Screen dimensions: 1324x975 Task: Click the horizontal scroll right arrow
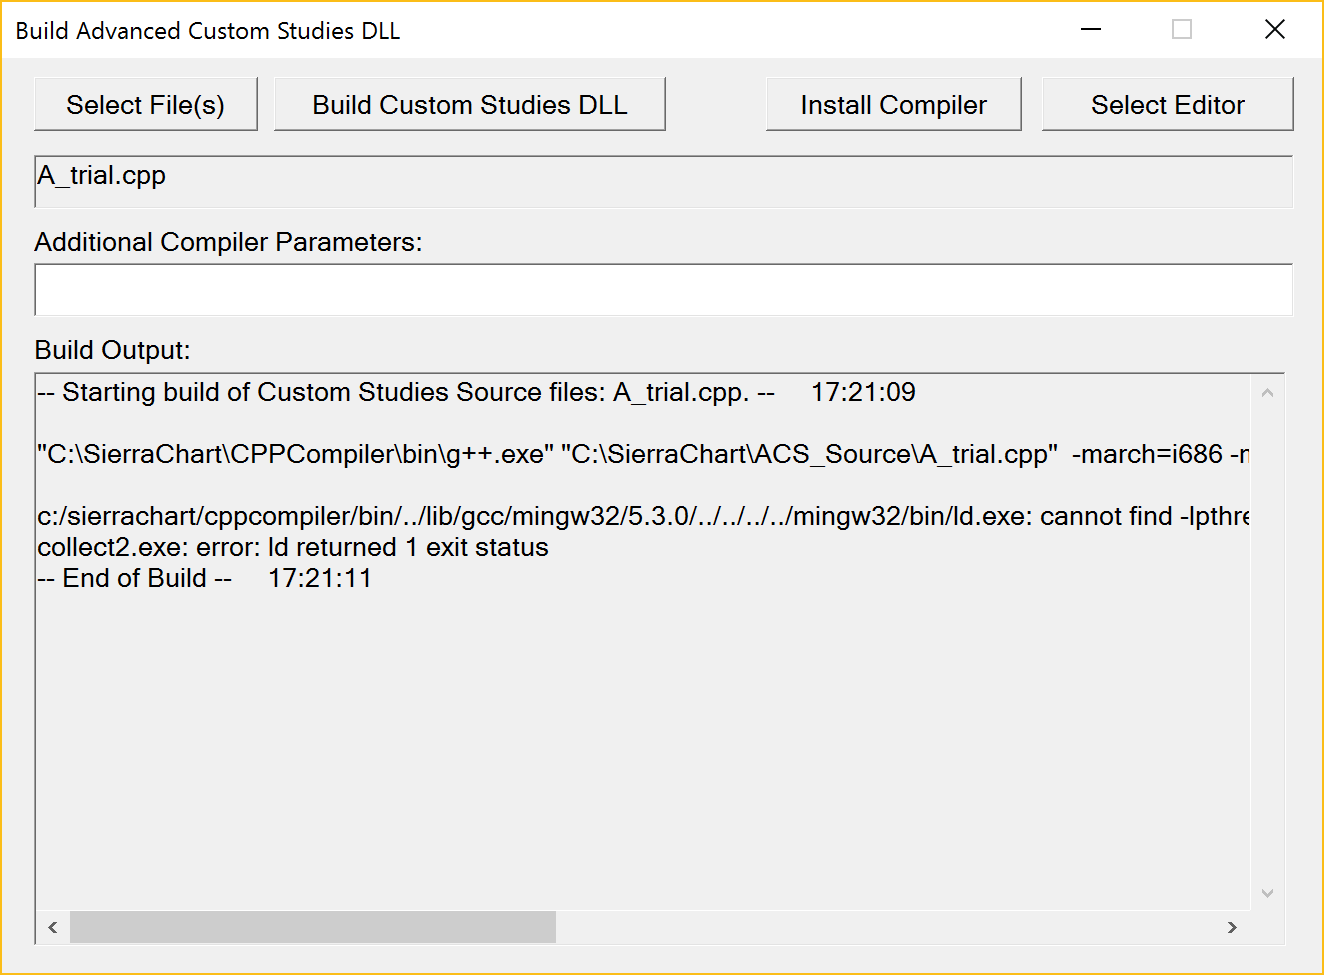(x=1232, y=927)
